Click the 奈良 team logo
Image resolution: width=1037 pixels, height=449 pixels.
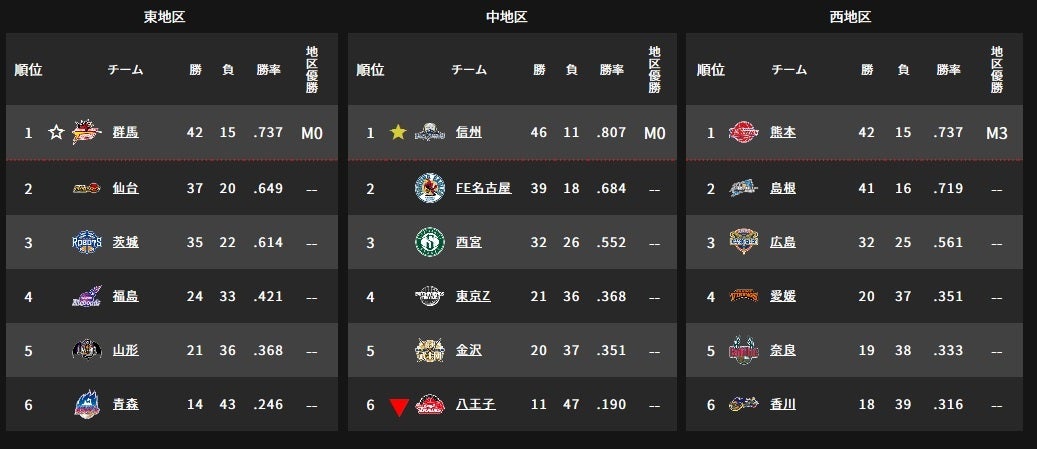click(x=744, y=350)
